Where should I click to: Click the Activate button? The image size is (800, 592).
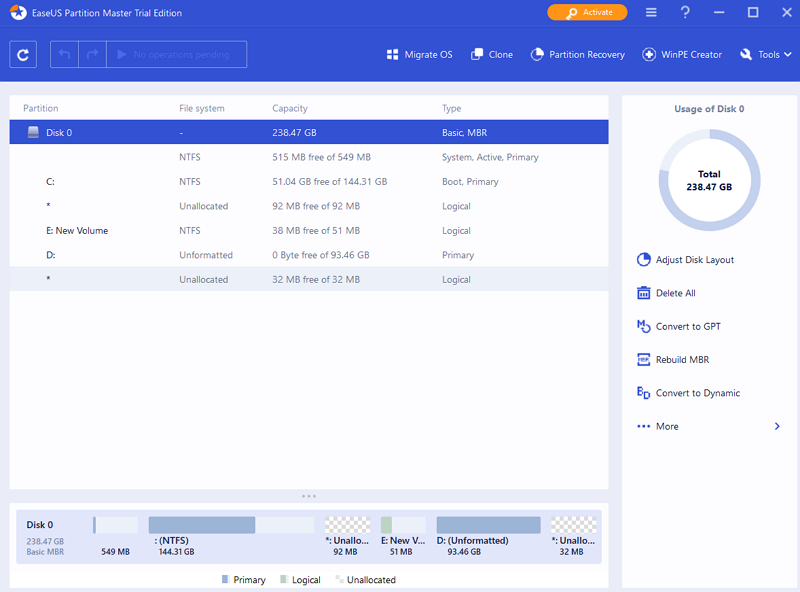(588, 13)
